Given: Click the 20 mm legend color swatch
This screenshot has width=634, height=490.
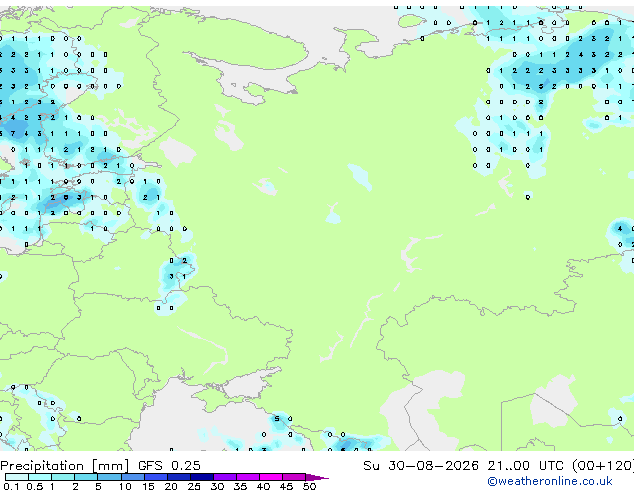Looking at the screenshot, I should (x=178, y=477).
